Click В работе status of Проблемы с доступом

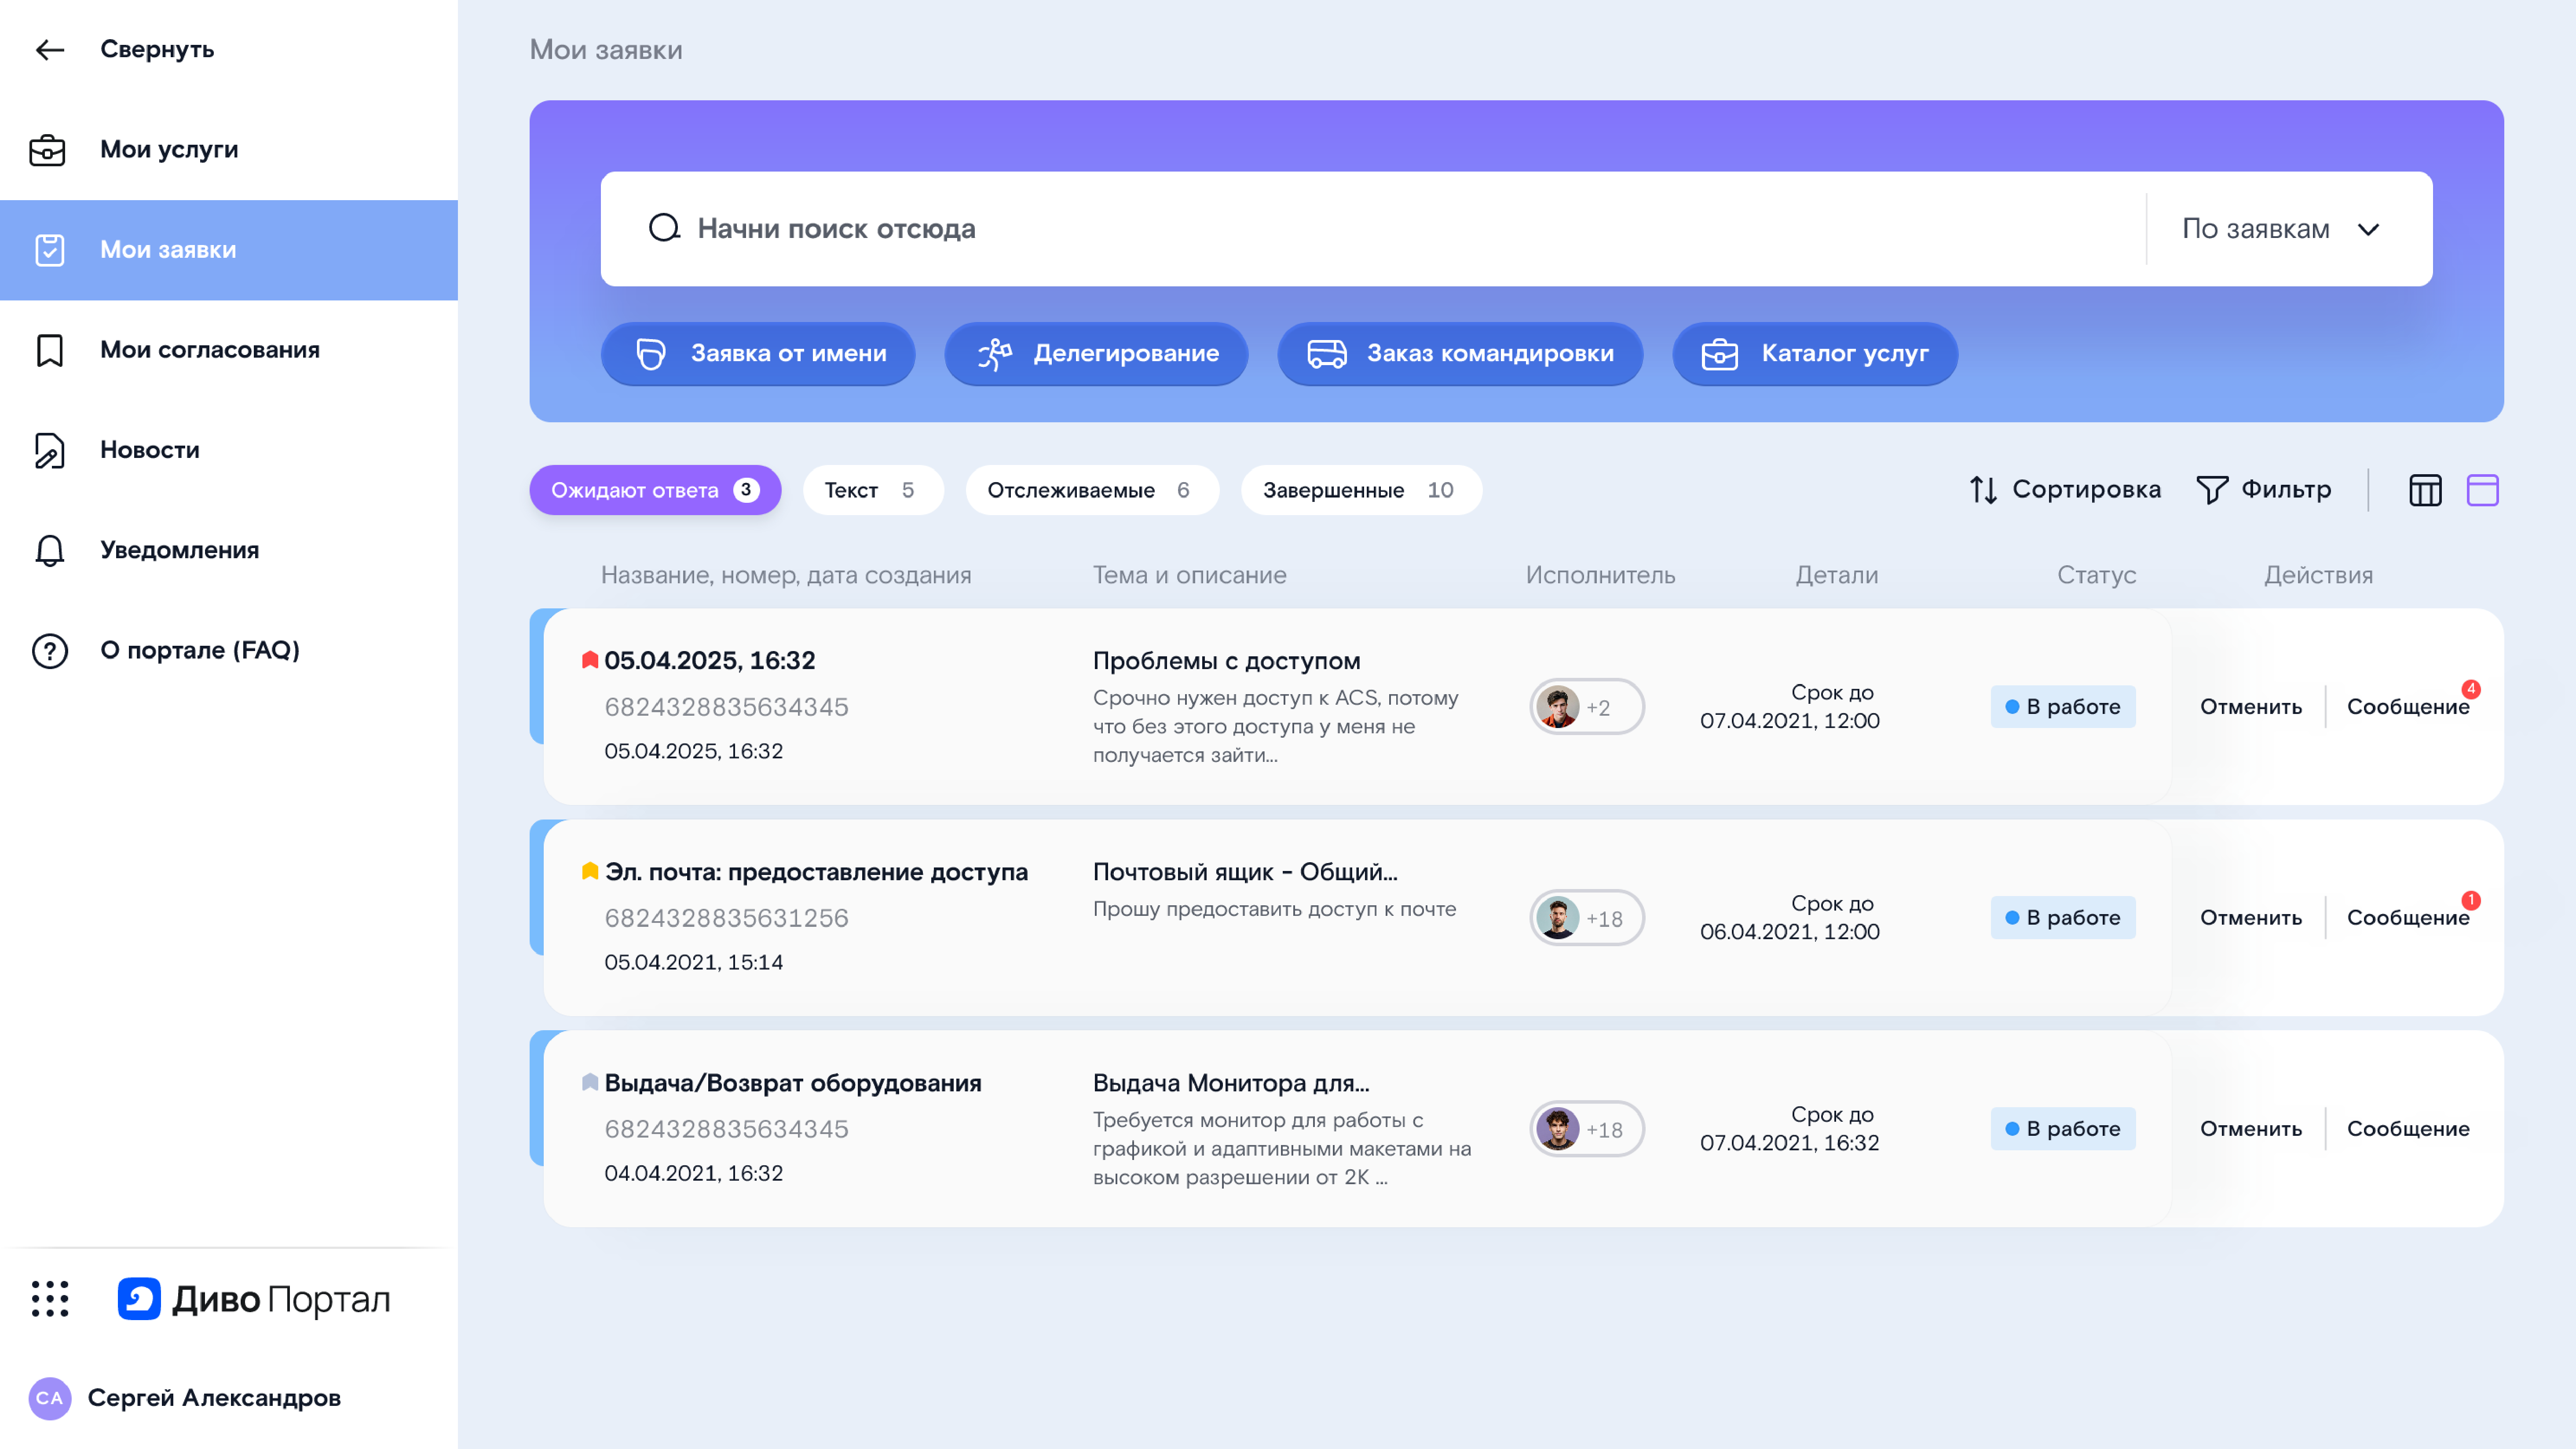(x=2063, y=707)
